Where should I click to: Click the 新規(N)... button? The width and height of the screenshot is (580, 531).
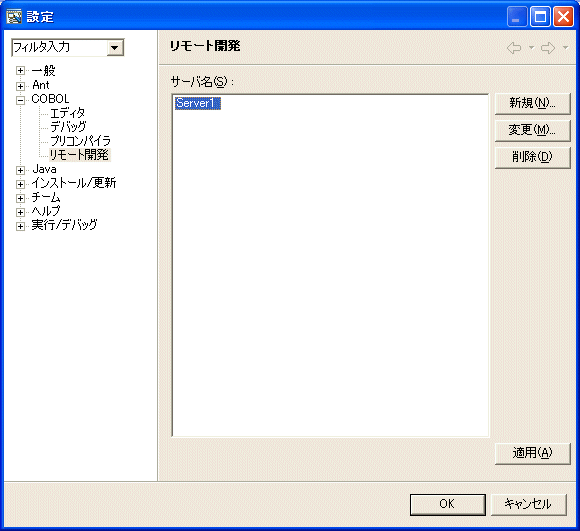(x=532, y=104)
